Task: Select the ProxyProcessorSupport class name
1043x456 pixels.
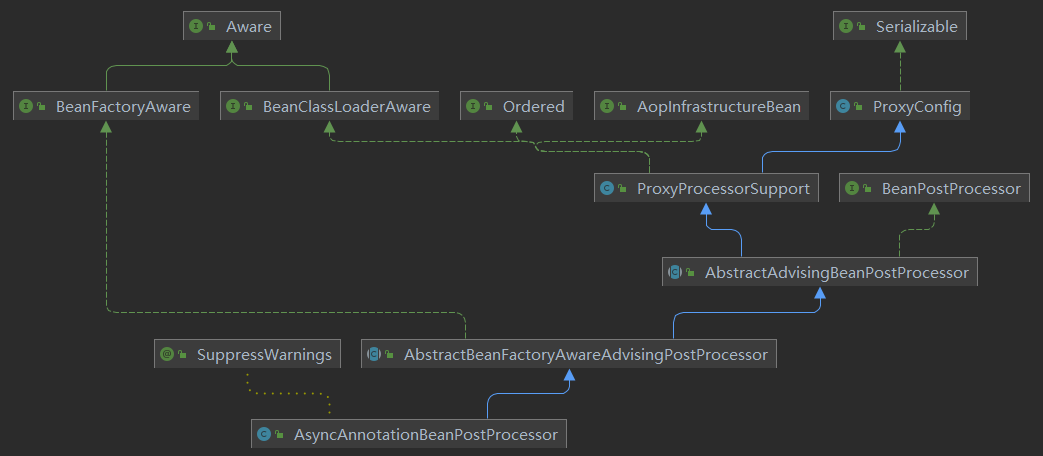Action: click(x=723, y=188)
